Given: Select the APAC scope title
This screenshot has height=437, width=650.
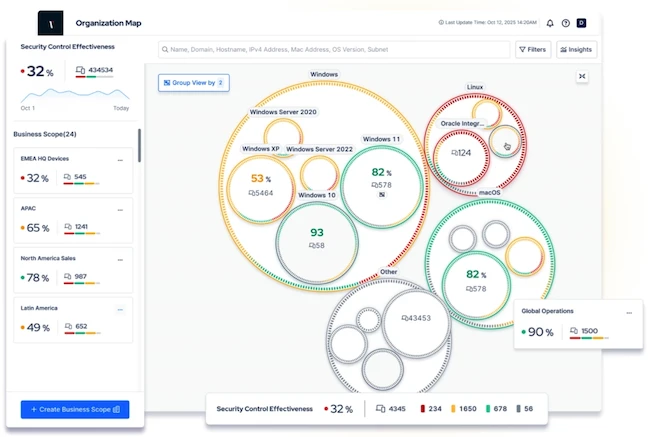Looking at the screenshot, I should tap(28, 209).
